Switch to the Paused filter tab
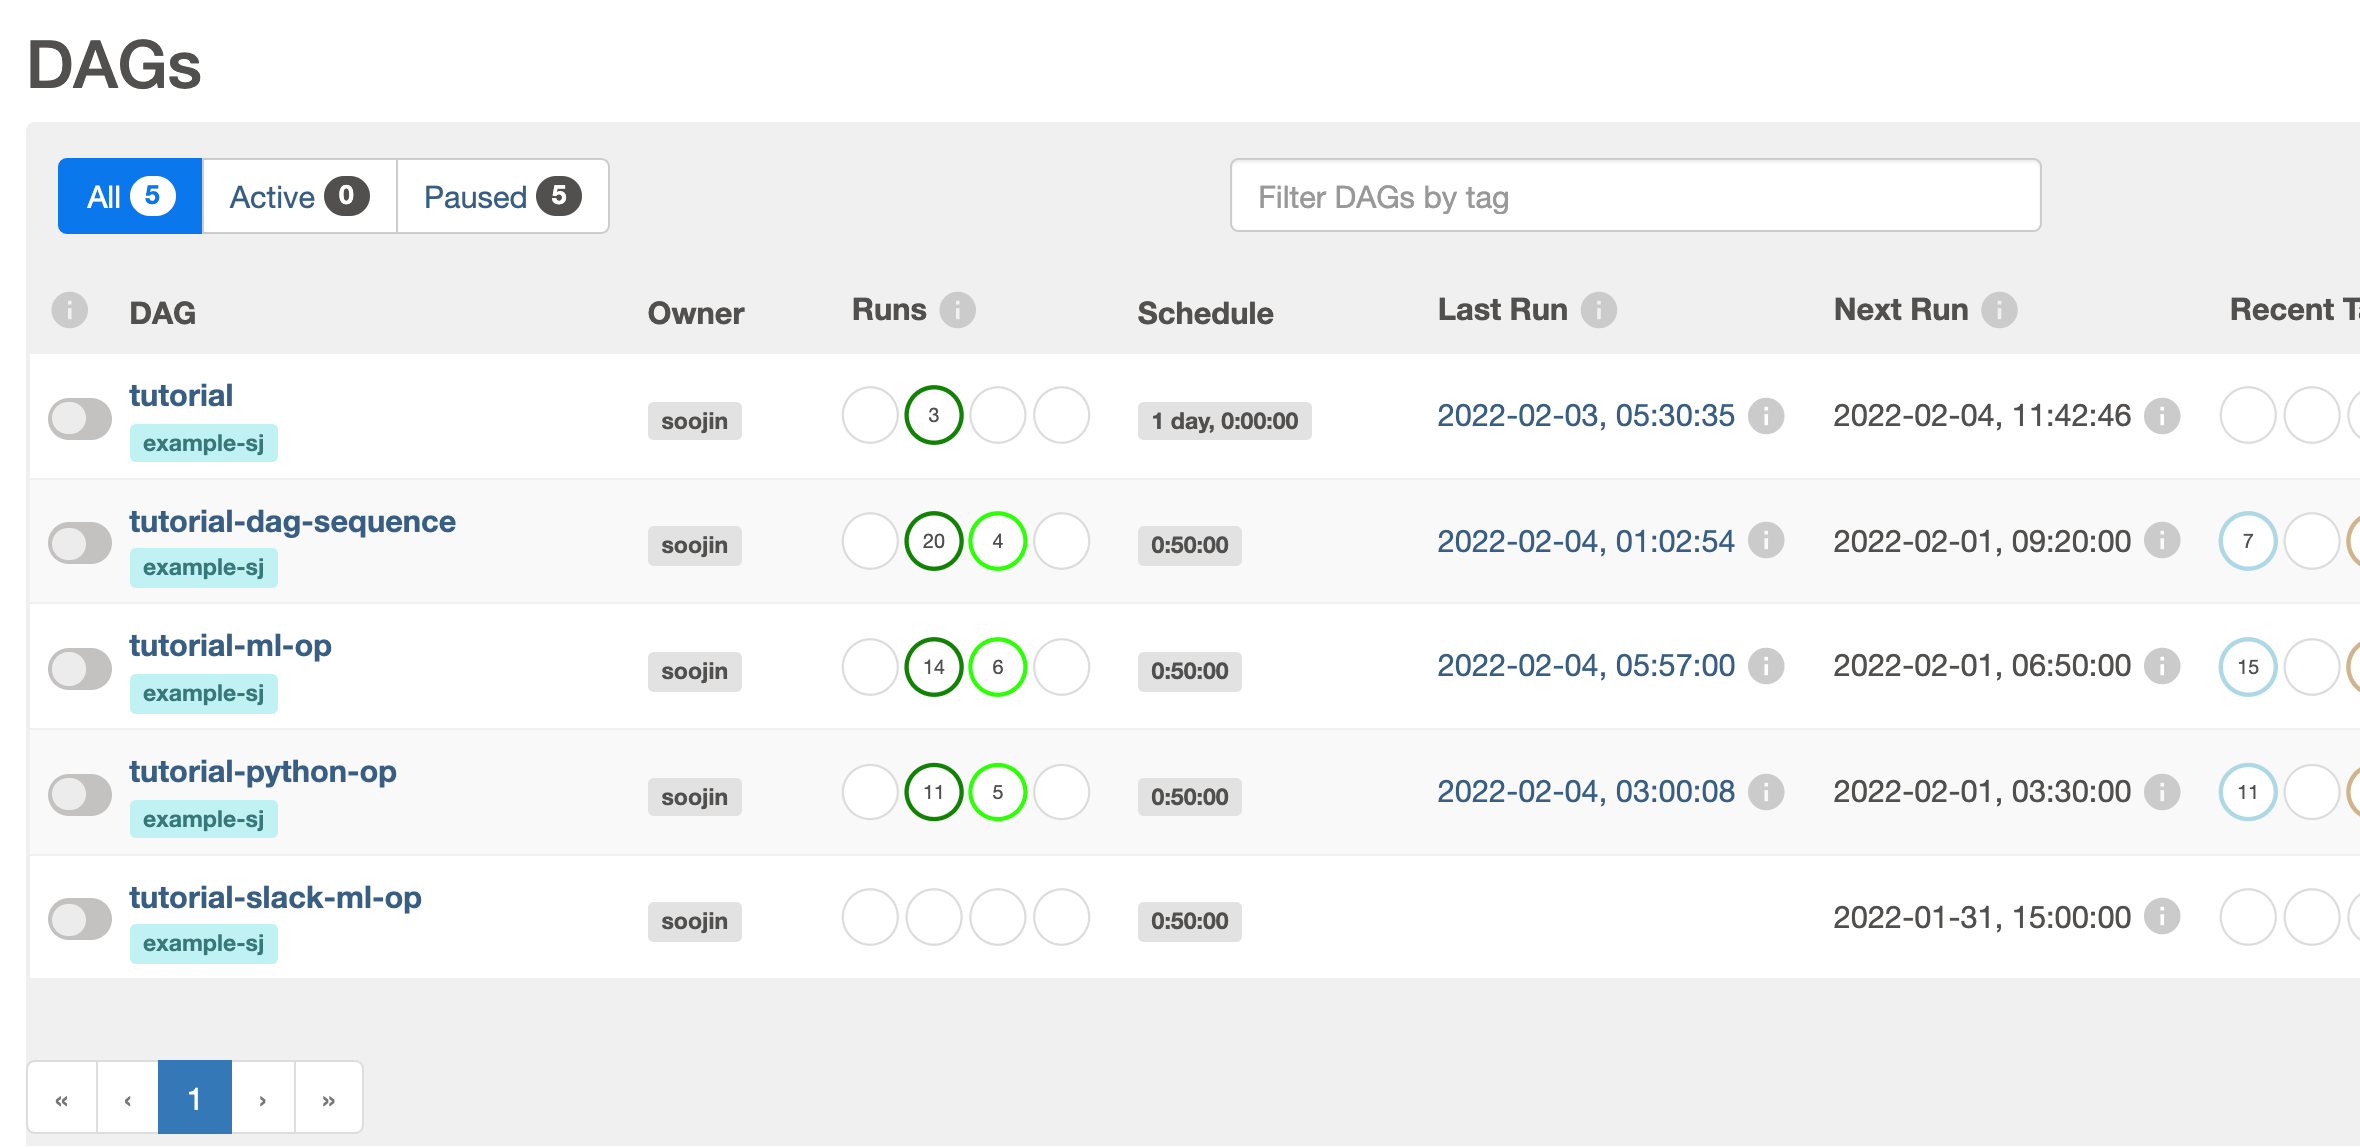Viewport: 2360px width, 1148px height. click(x=502, y=197)
